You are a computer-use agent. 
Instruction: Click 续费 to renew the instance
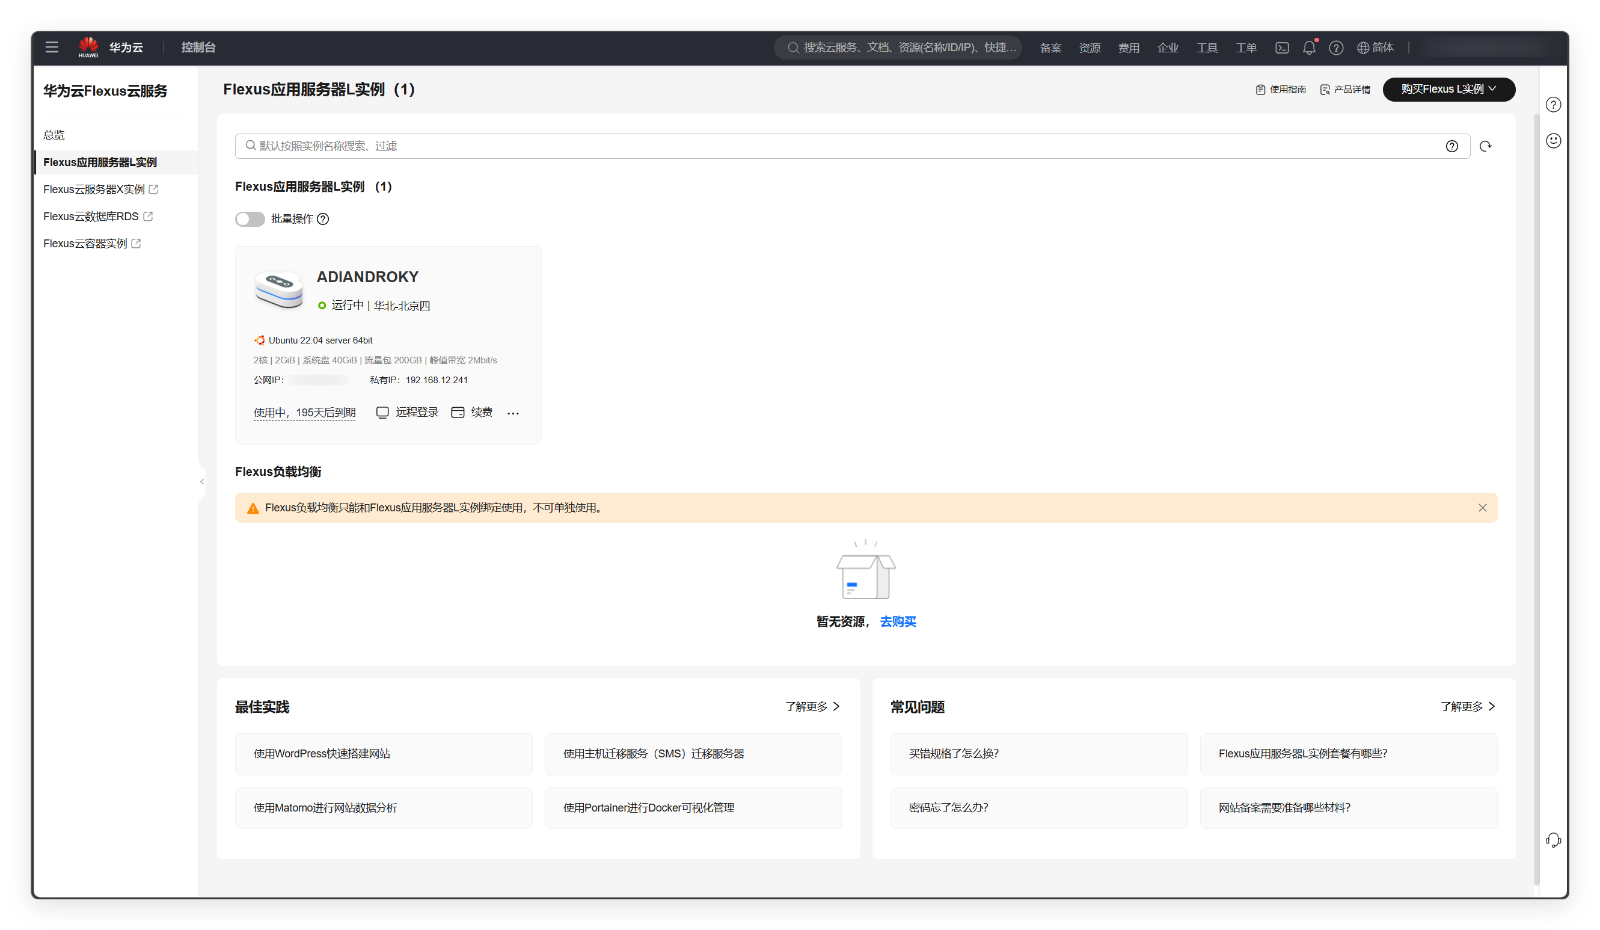tap(472, 412)
